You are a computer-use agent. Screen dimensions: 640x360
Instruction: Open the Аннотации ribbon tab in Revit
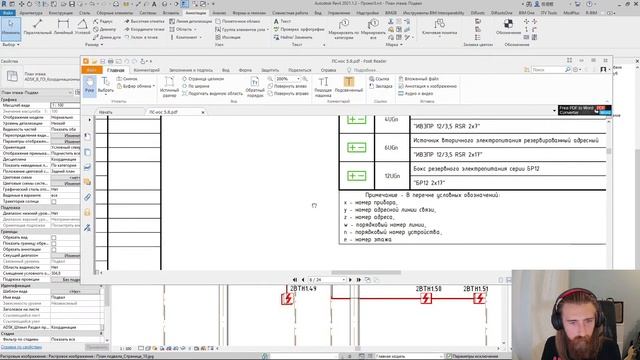click(196, 13)
